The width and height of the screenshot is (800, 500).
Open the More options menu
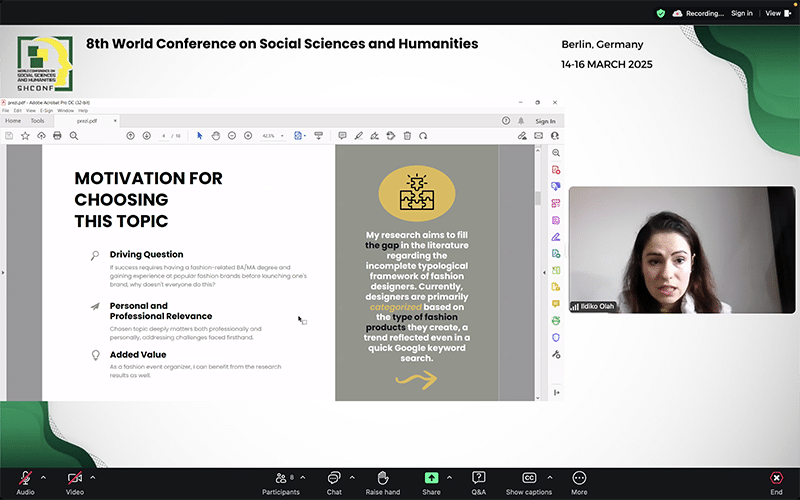pos(579,479)
